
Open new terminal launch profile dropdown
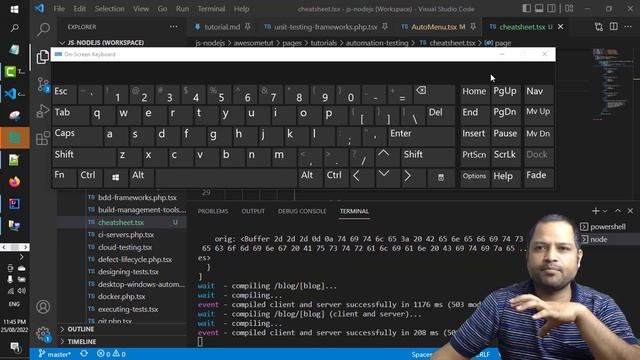click(x=605, y=211)
